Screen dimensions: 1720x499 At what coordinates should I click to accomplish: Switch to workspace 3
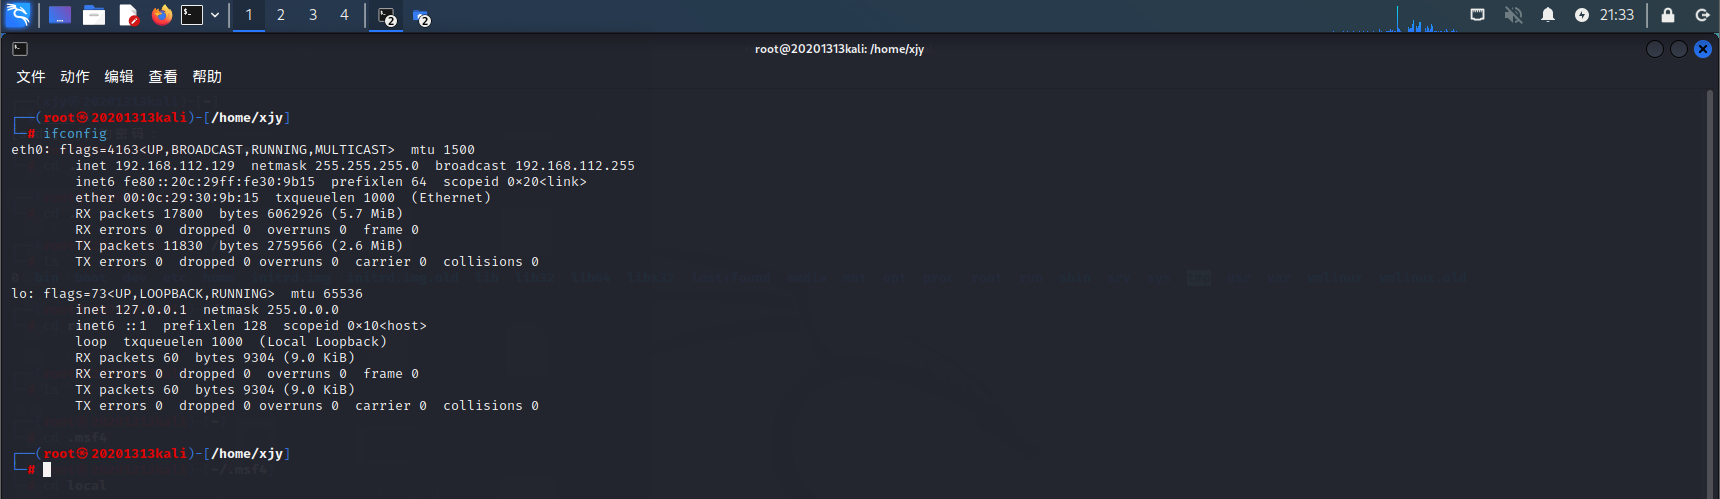(313, 15)
